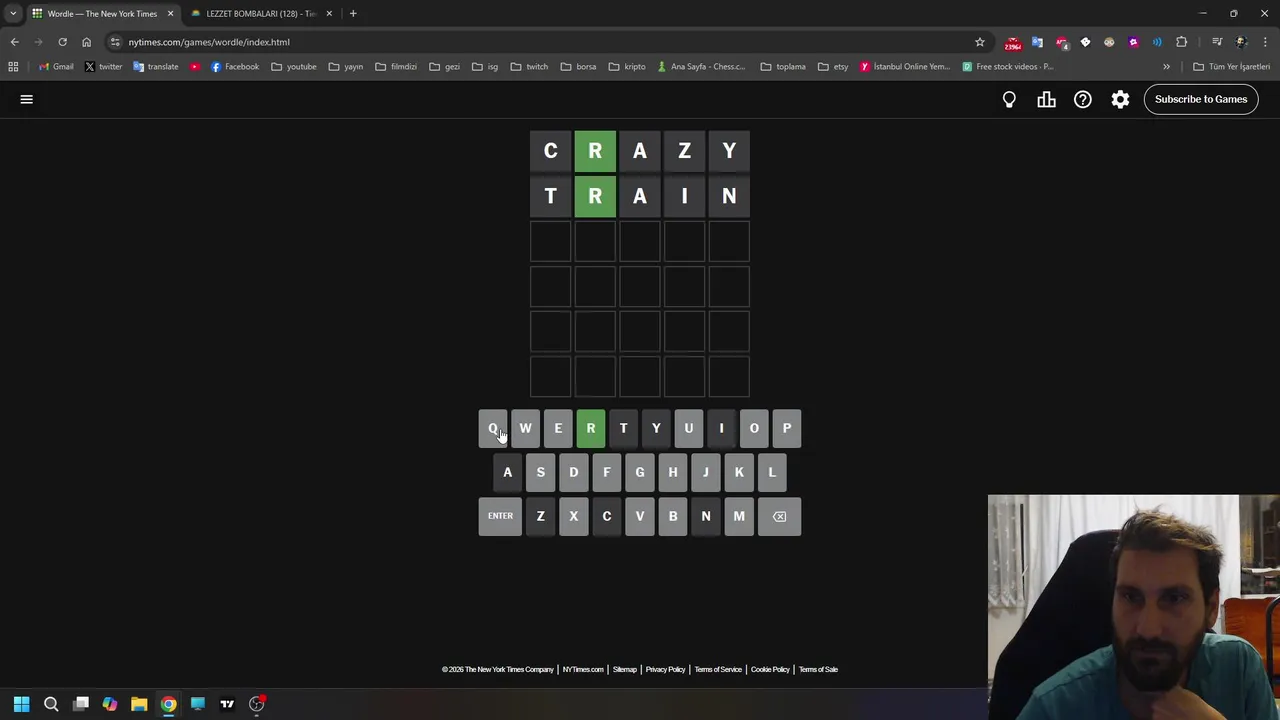
Task: Expand the twitch bookmarks folder
Action: point(530,67)
